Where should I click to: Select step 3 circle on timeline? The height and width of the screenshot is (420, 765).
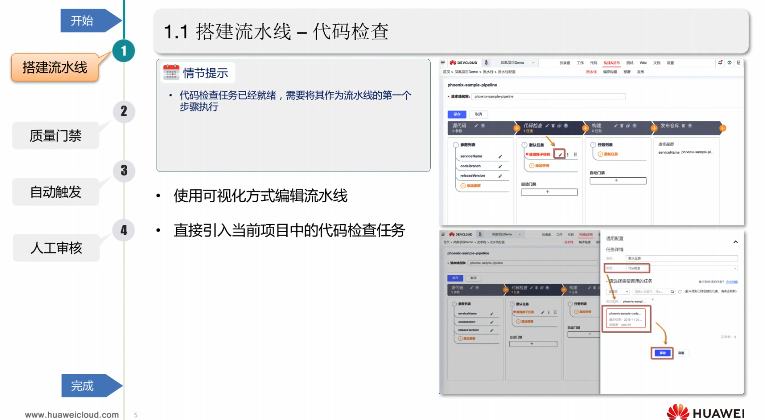(124, 171)
